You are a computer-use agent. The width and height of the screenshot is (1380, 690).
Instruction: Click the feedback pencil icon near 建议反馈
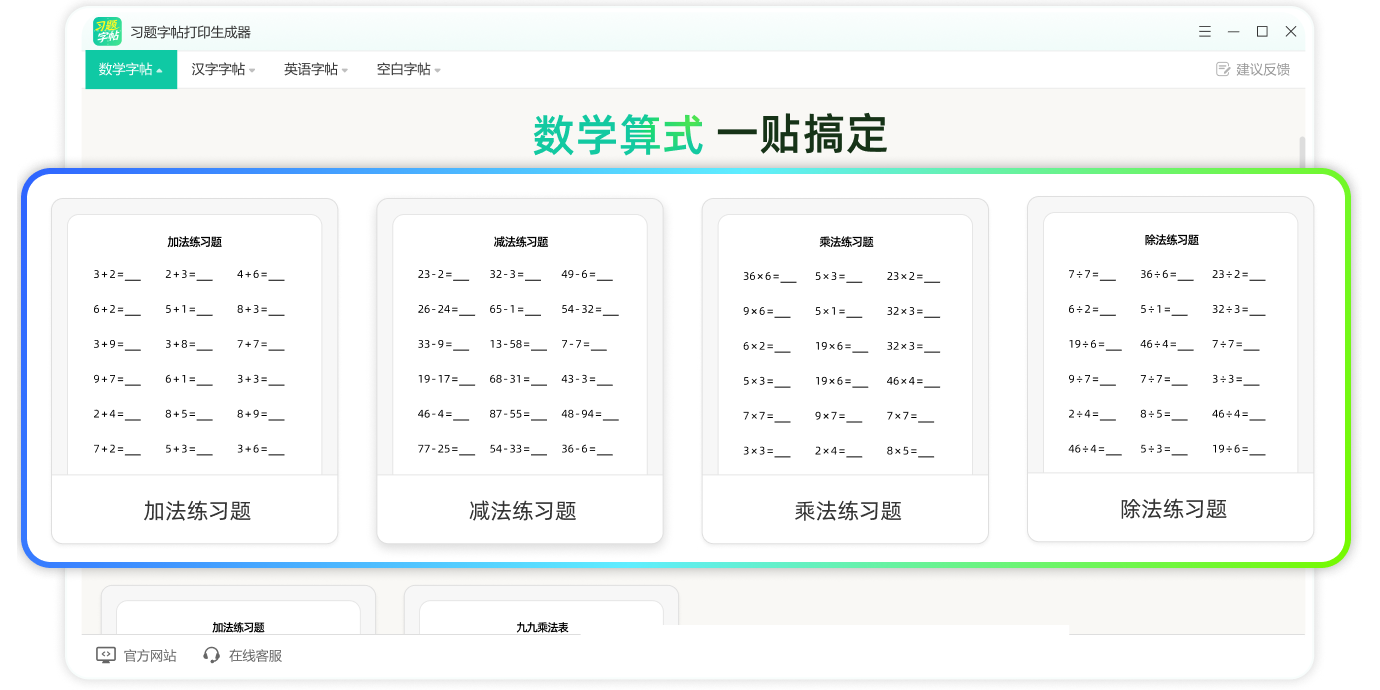tap(1222, 69)
